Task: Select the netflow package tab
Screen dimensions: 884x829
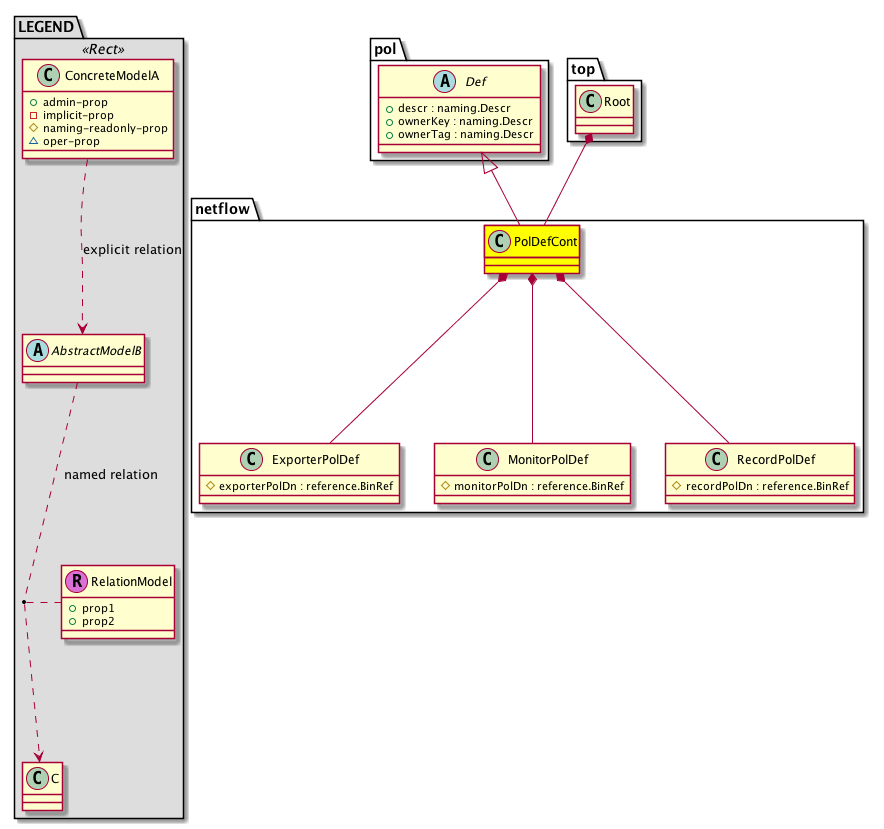Action: 223,208
